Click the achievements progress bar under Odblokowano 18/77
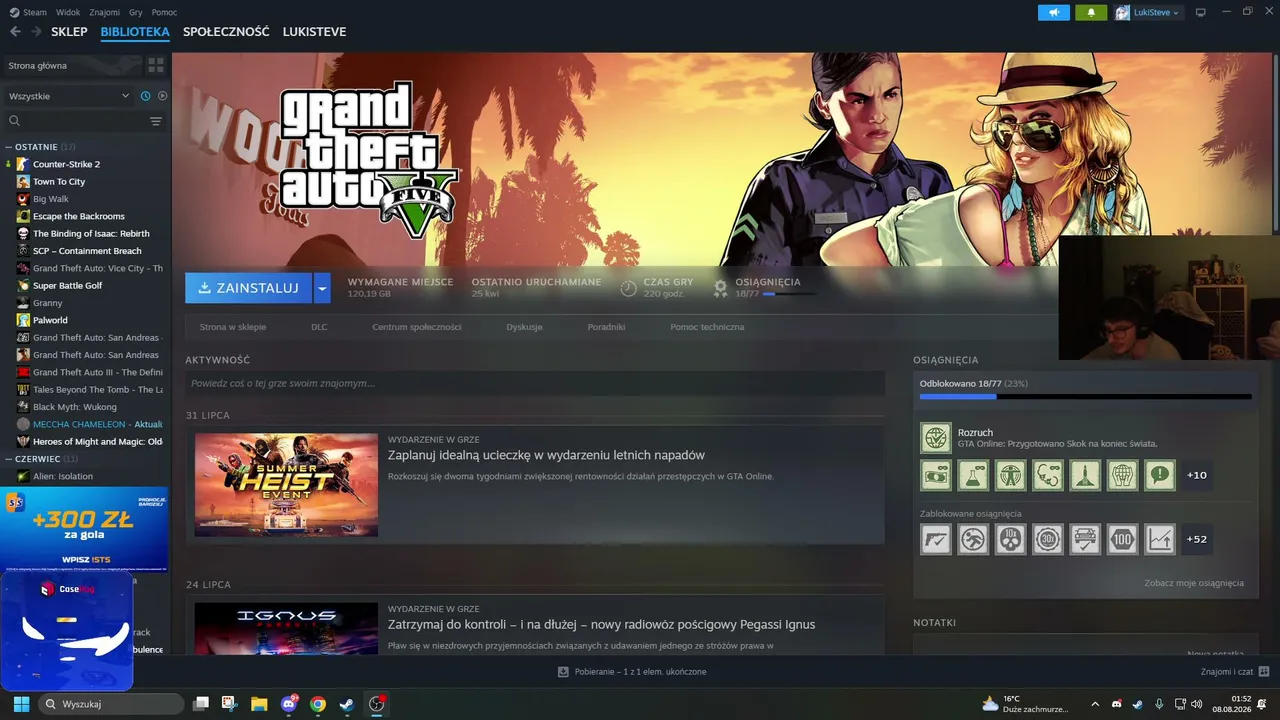1280x720 pixels. point(1086,397)
